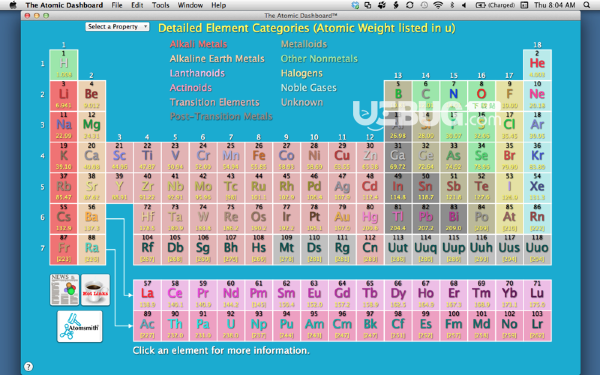The image size is (600, 375).
Task: Select the Actinoids category label
Action: (x=191, y=88)
